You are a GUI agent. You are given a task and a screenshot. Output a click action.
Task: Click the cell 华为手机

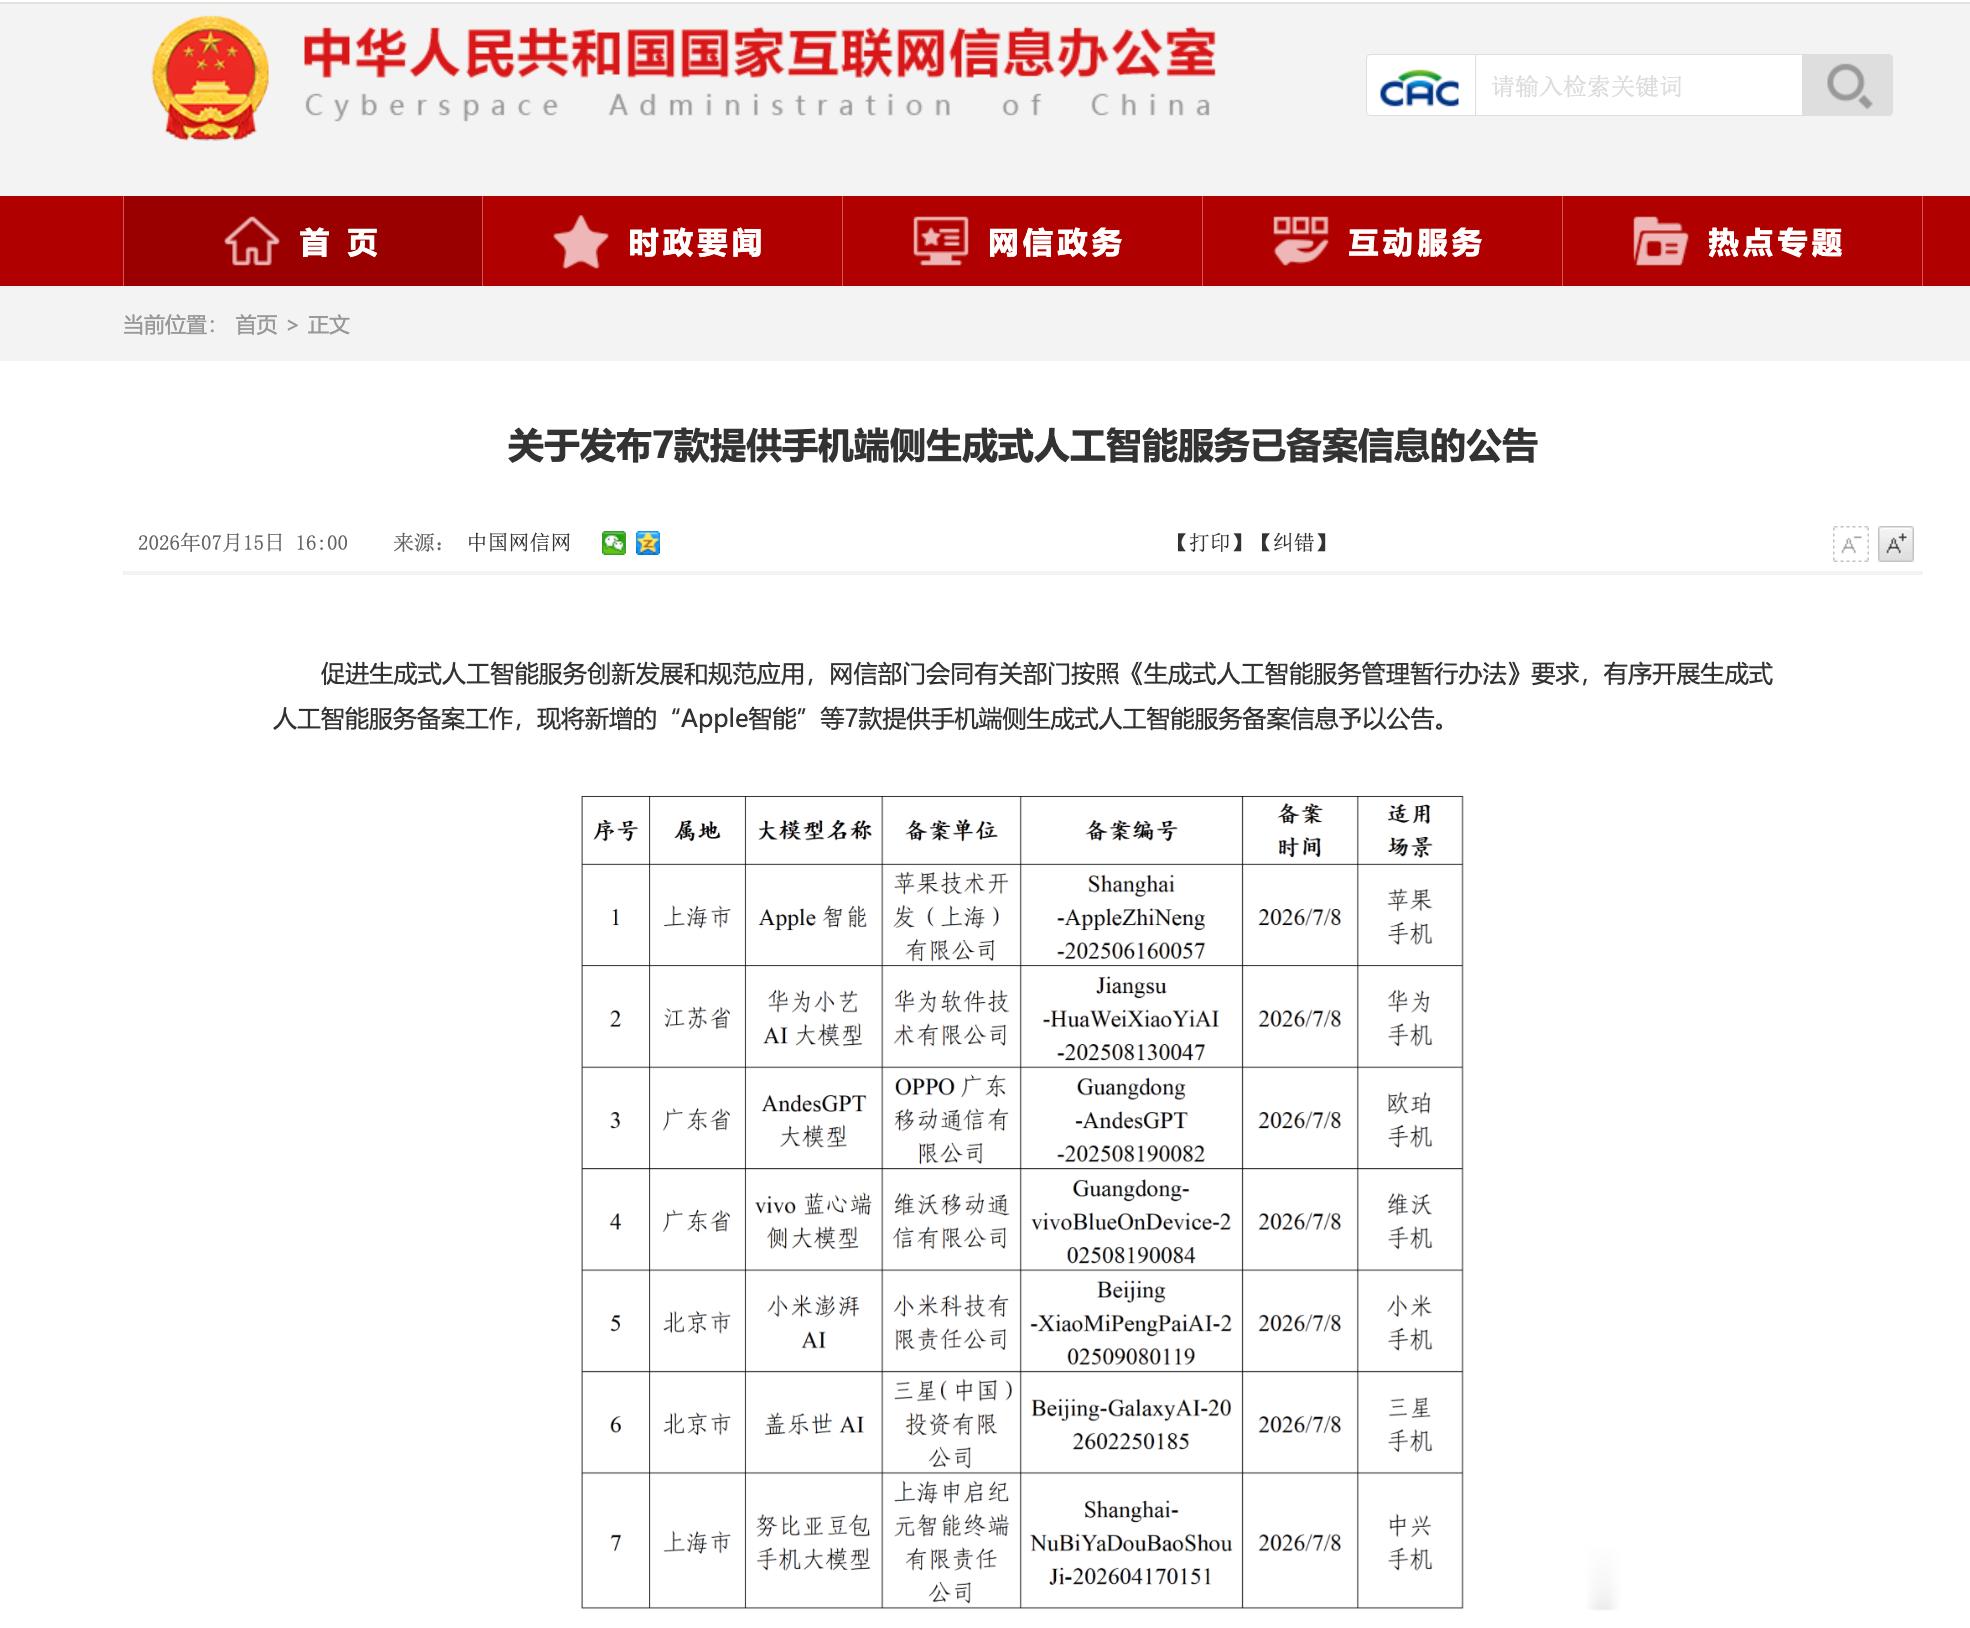tap(1410, 1018)
